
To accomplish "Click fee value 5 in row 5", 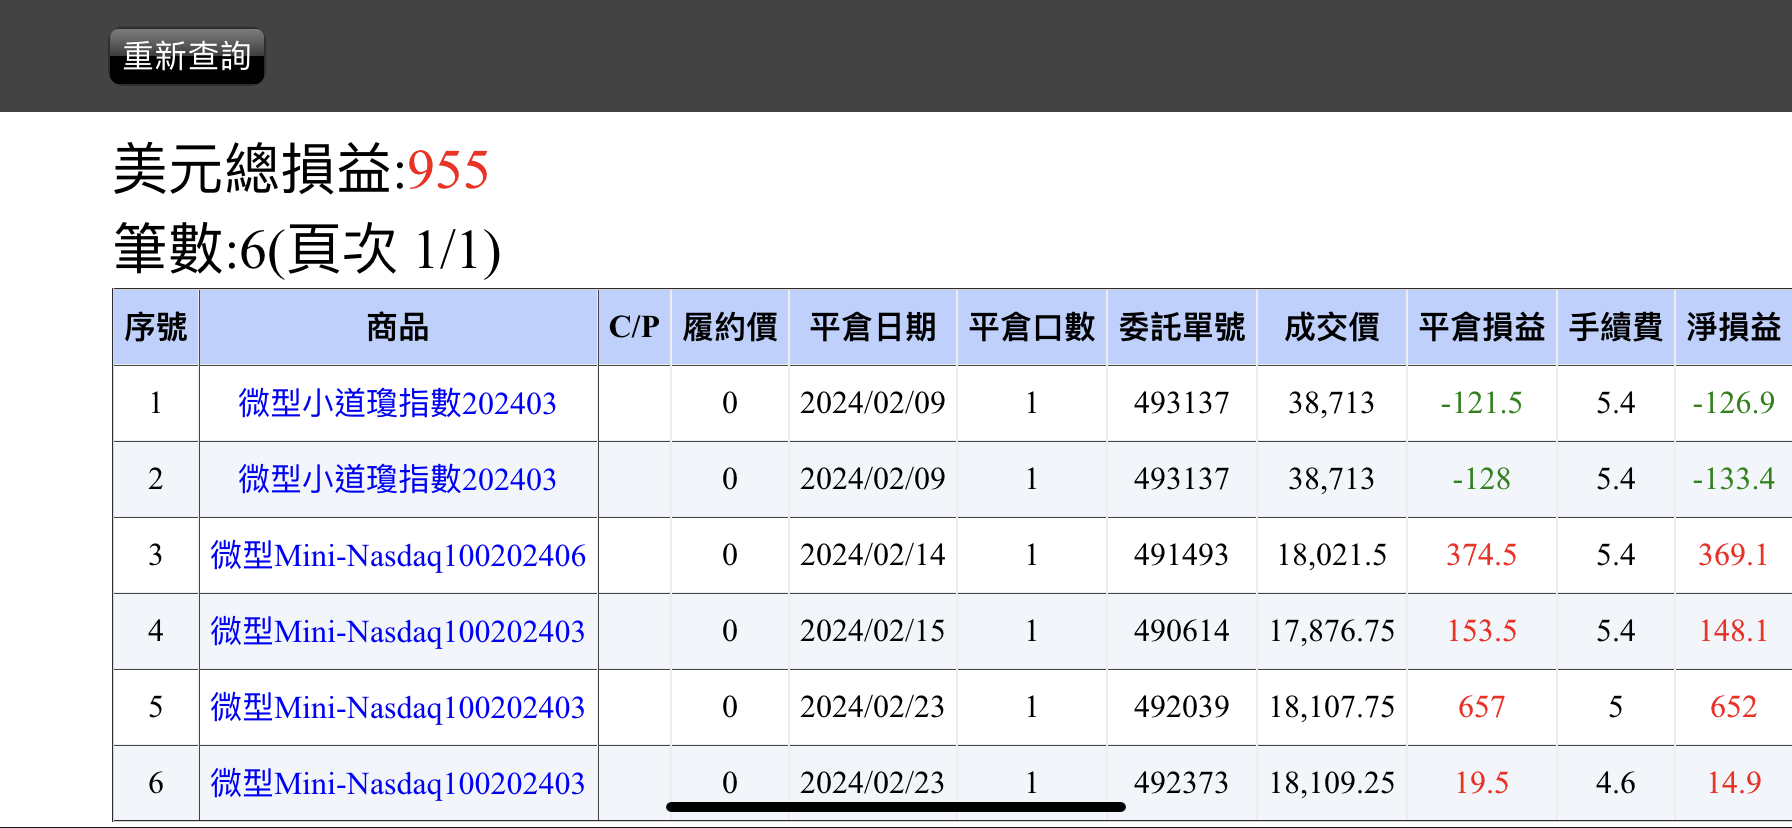I will [x=1616, y=707].
